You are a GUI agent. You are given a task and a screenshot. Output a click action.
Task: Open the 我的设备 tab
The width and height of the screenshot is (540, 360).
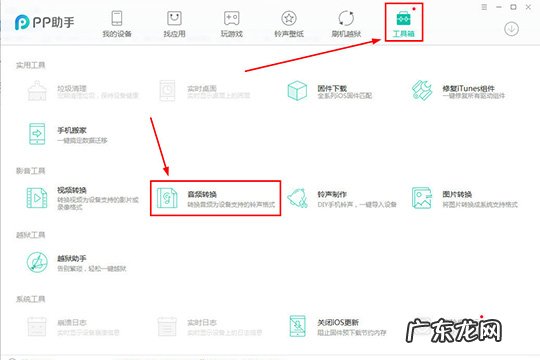[x=117, y=23]
